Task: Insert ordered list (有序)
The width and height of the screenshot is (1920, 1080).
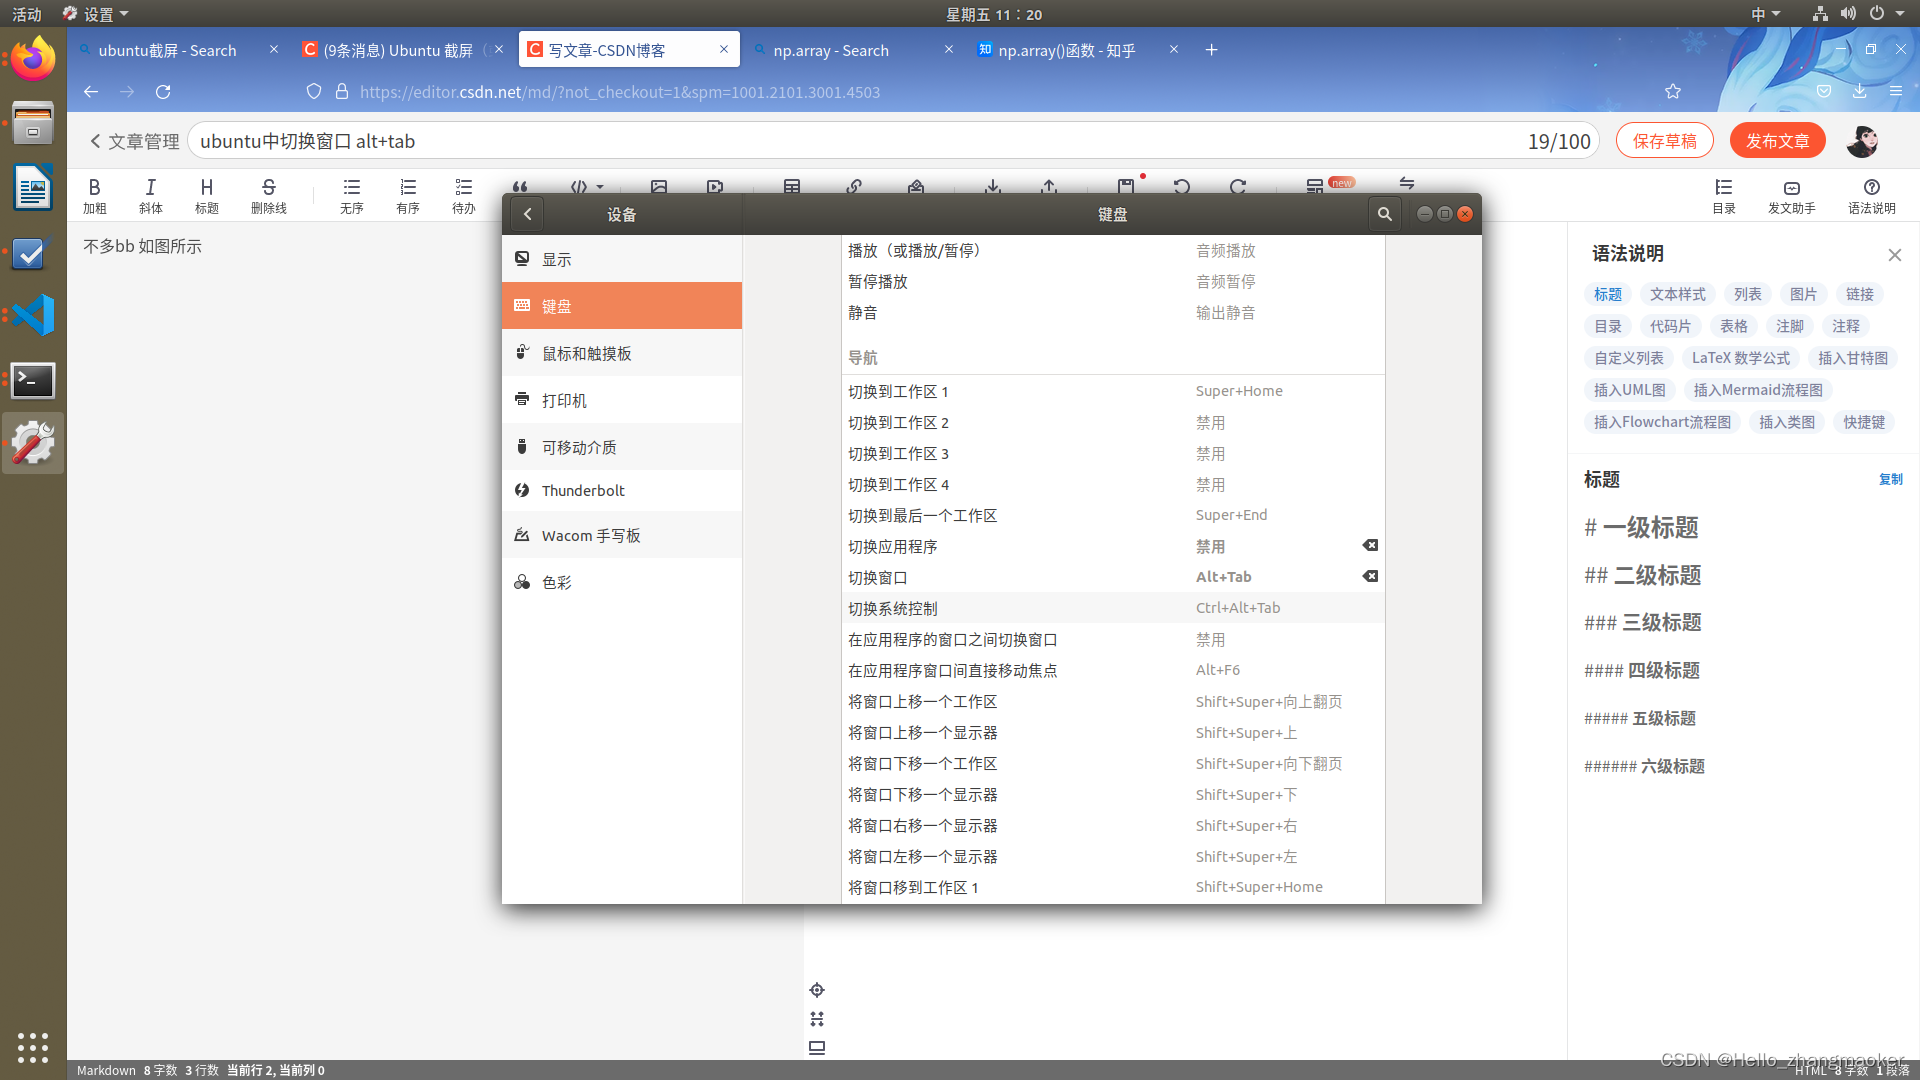Action: click(x=407, y=195)
